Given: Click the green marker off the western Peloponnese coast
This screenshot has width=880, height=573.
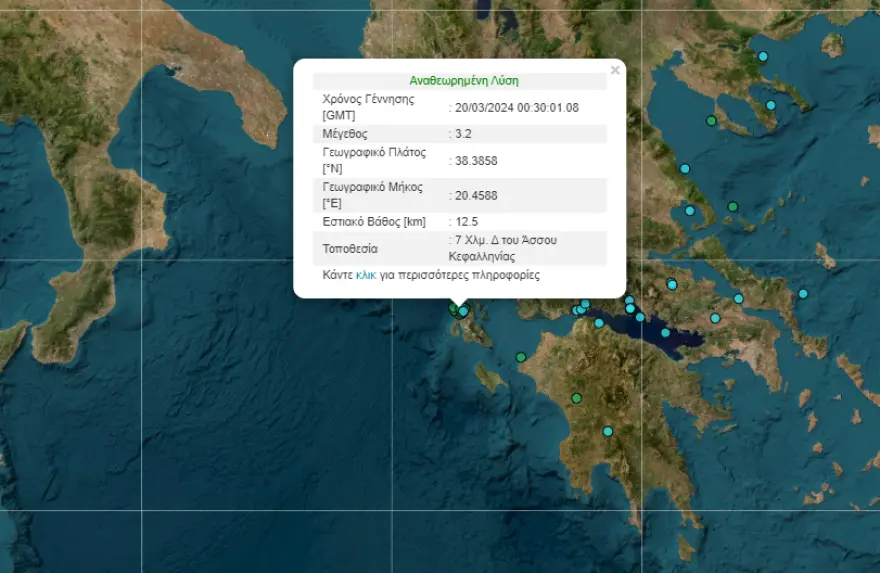Looking at the screenshot, I should 520,357.
